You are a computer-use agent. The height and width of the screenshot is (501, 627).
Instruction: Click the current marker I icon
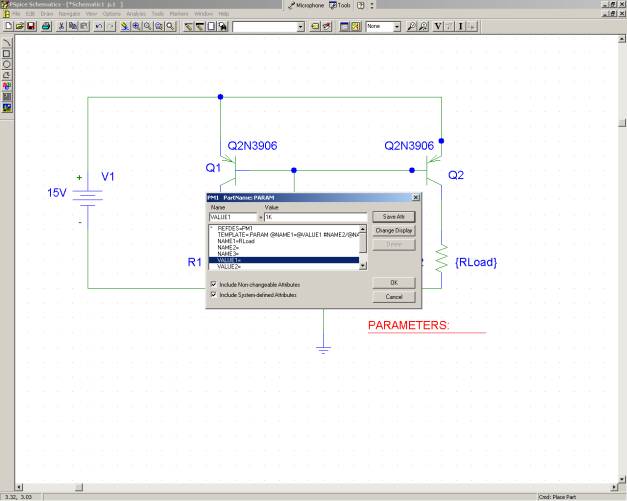click(x=461, y=25)
